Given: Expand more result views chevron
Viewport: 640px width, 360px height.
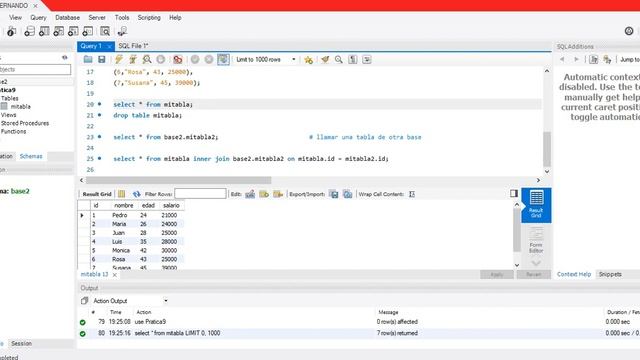Looking at the screenshot, I should click(x=536, y=263).
